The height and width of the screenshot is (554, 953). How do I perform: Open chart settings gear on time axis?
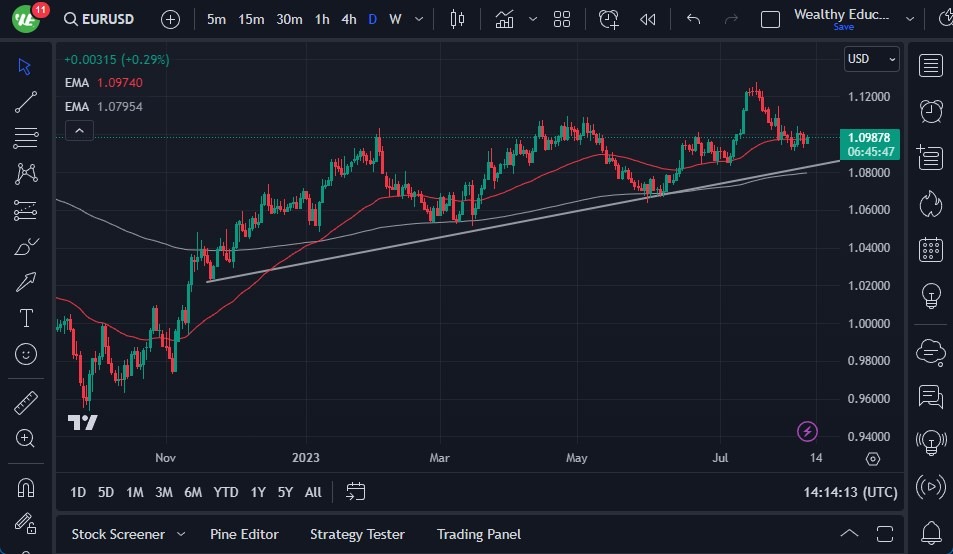(873, 458)
